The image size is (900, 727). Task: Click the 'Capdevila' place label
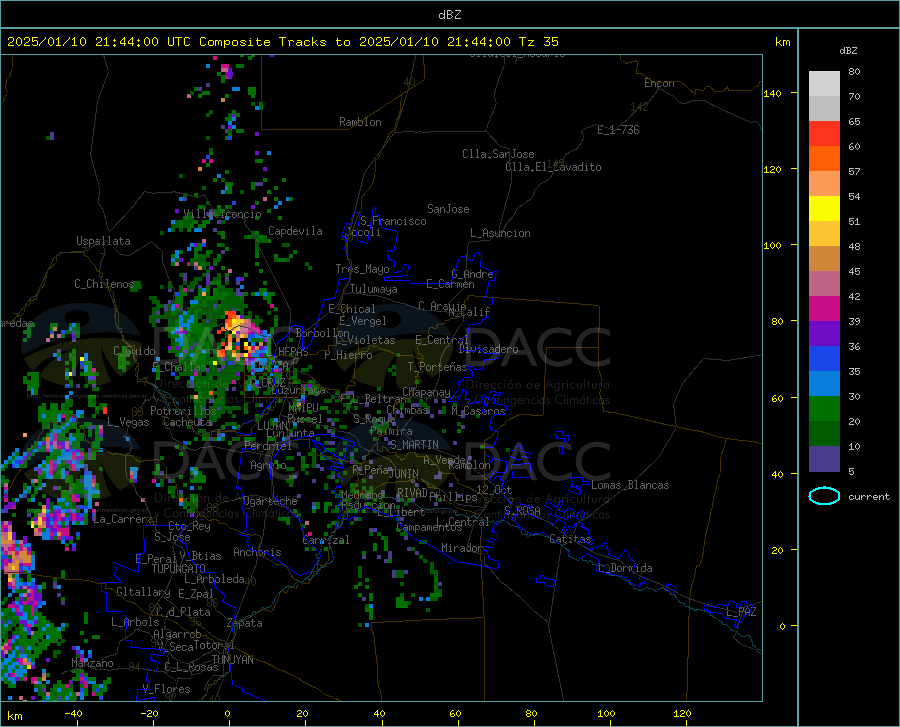point(295,231)
